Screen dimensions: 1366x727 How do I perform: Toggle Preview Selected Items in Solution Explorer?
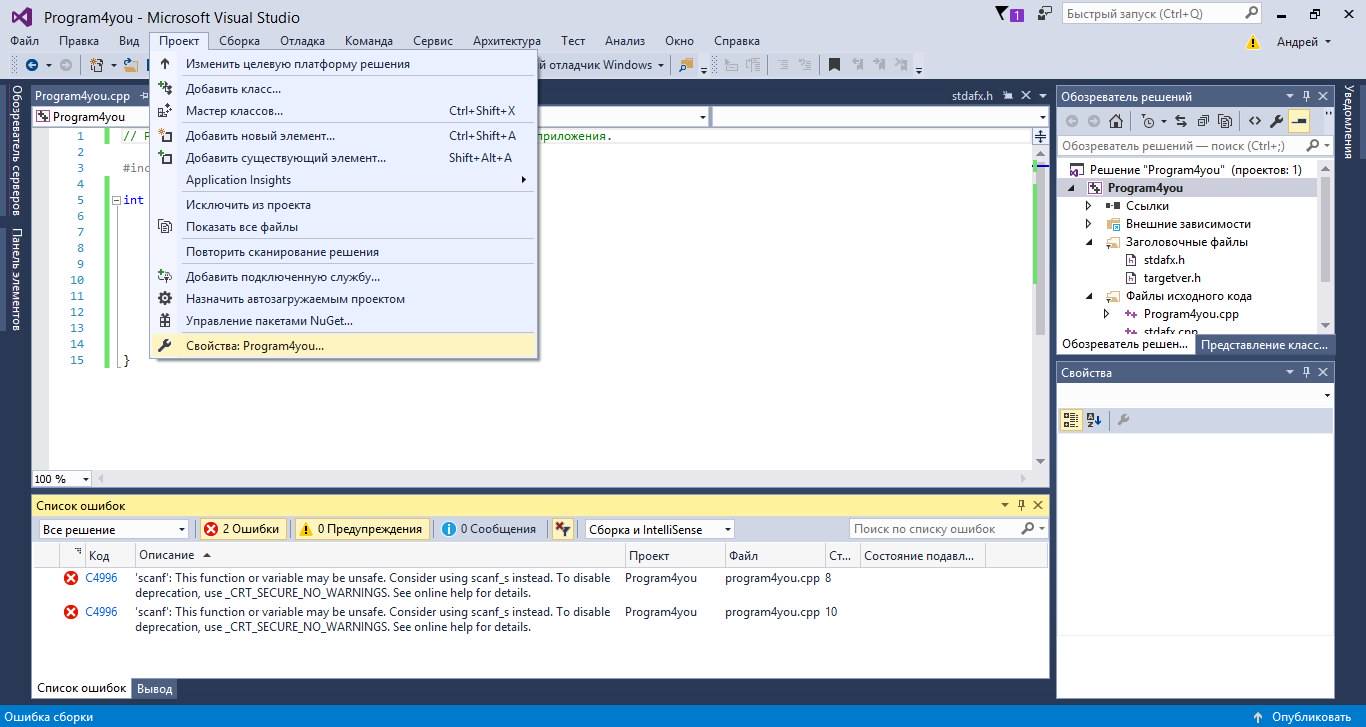tap(1298, 121)
